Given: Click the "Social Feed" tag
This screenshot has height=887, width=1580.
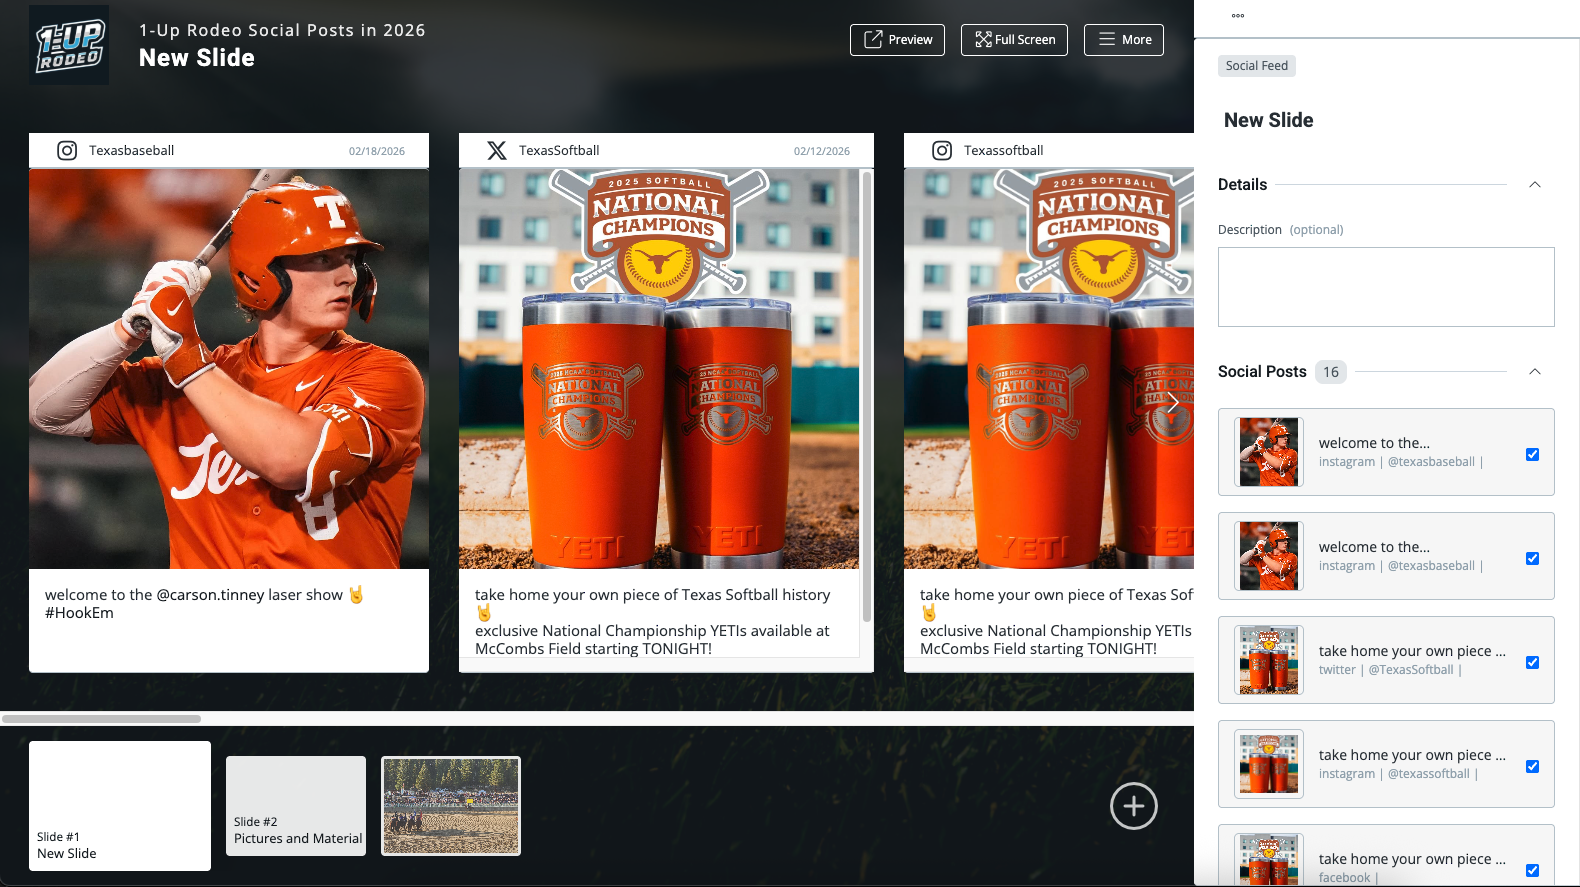Looking at the screenshot, I should click(1257, 66).
